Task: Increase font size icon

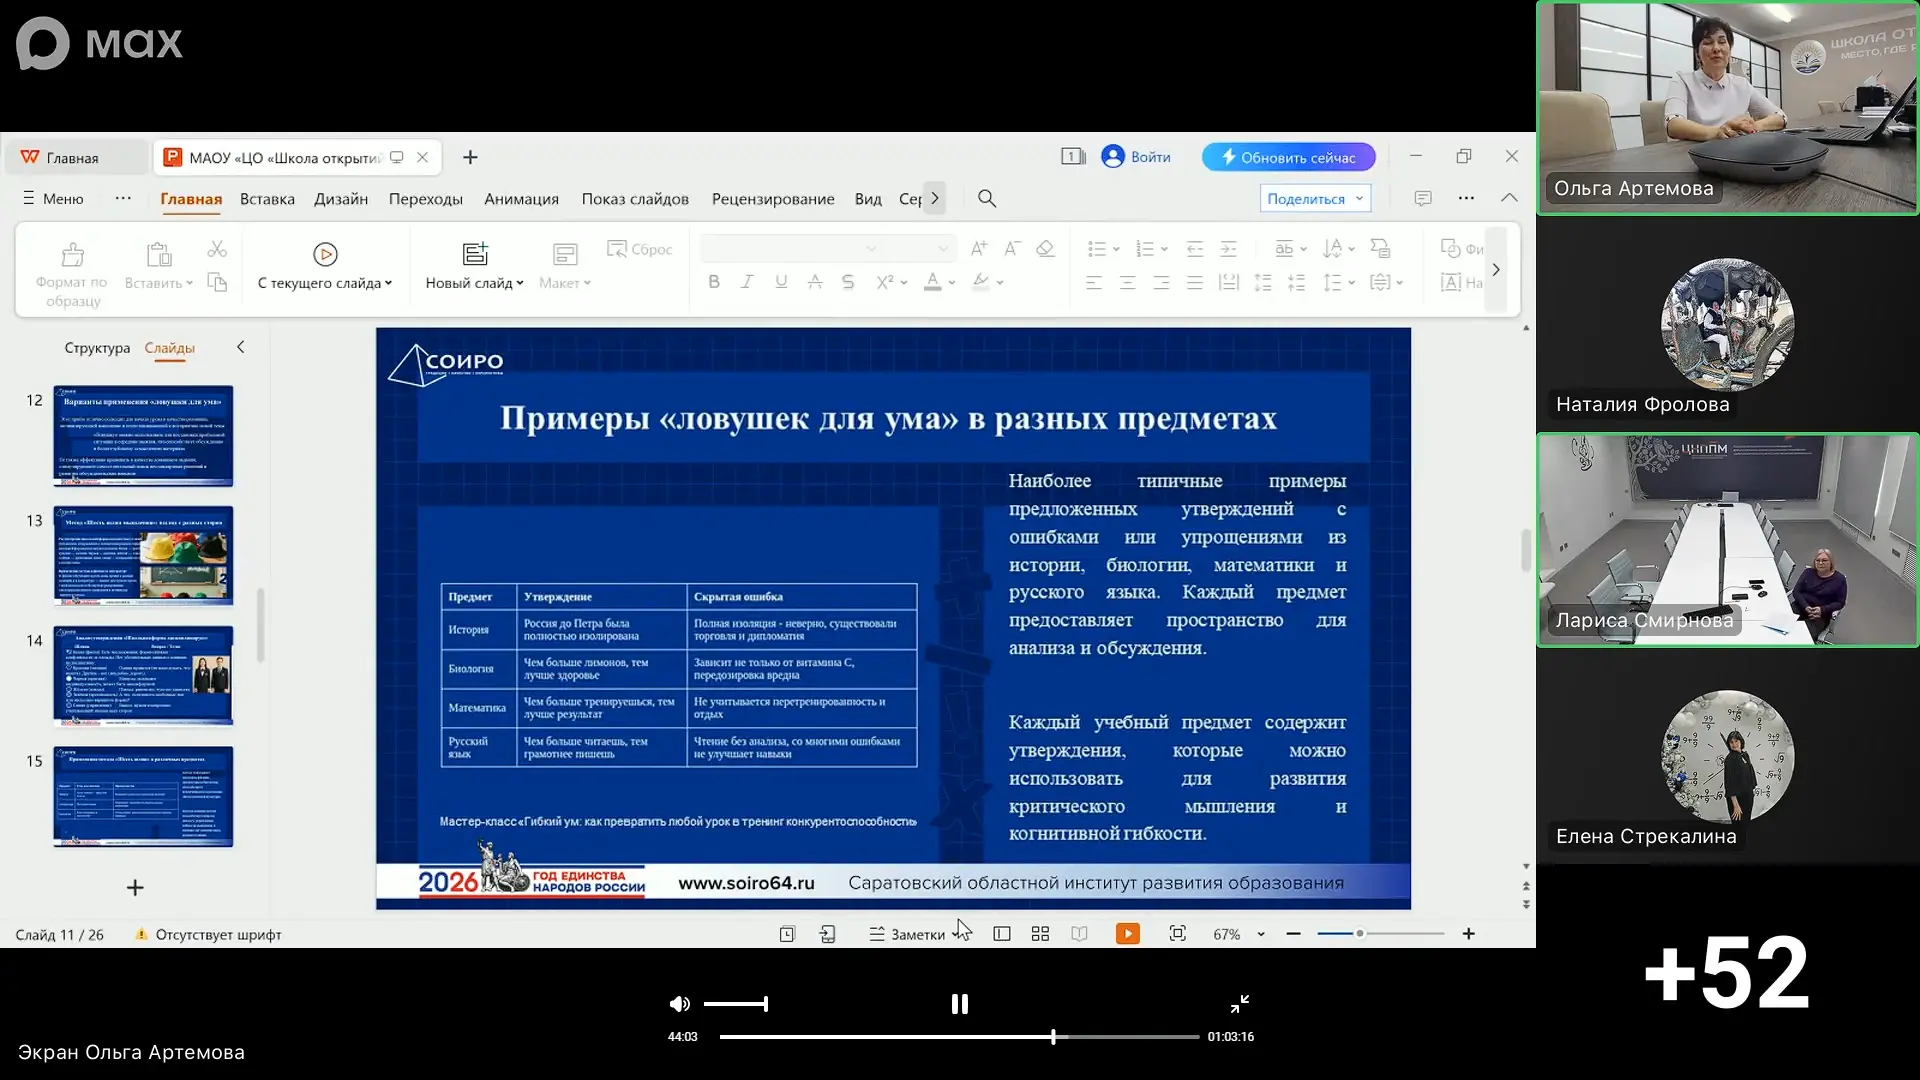Action: pyautogui.click(x=979, y=248)
